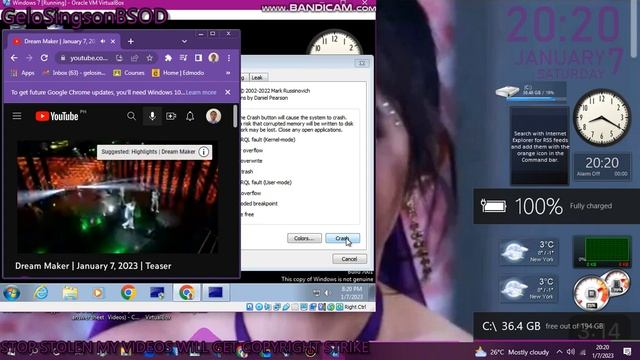This screenshot has height=360, width=640.
Task: Launch Internet Explorer from VM taskbar
Action: tap(41, 293)
